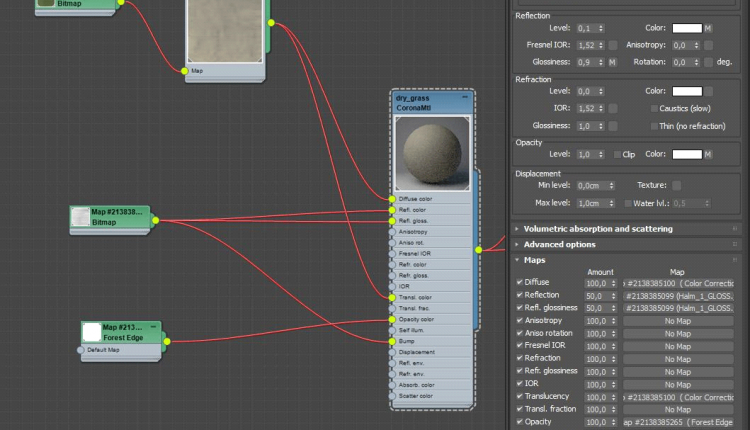Open the Reflection map slot button
Viewport: 750px width, 430px height.
(x=678, y=296)
